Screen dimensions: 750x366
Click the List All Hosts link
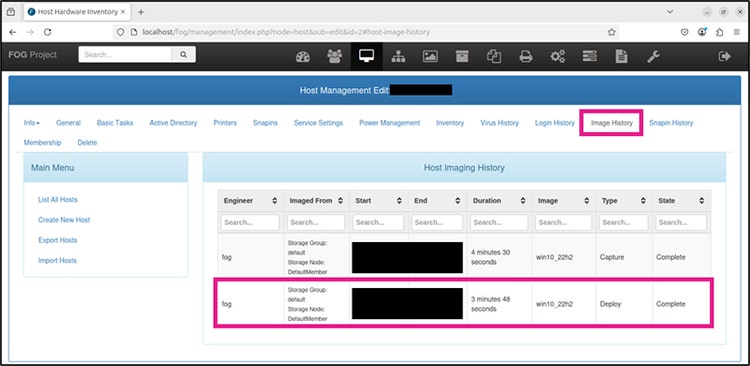point(57,200)
